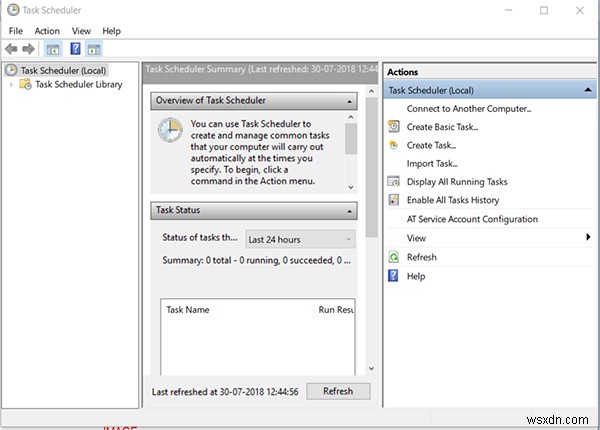The width and height of the screenshot is (600, 430).
Task: Click the Forward arrow toolbar icon
Action: pos(29,49)
